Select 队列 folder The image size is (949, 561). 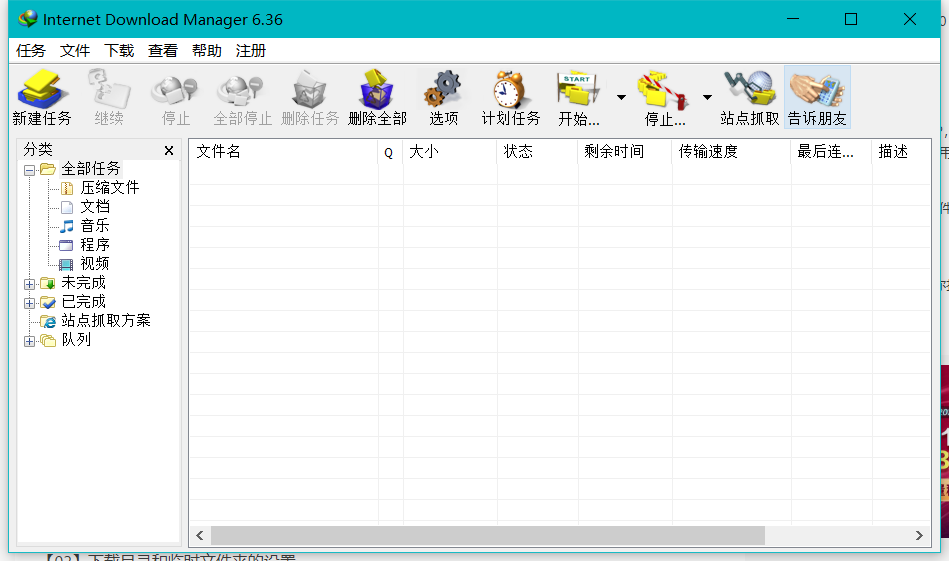(x=76, y=340)
